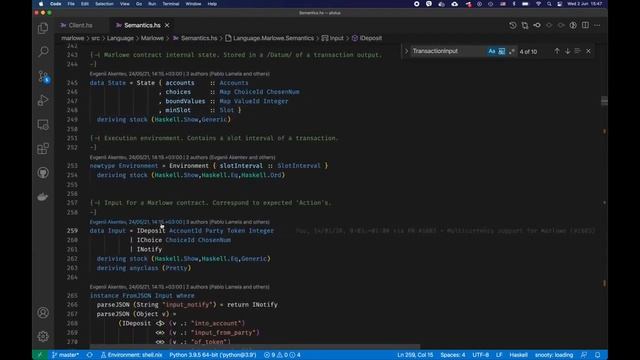
Task: Open the GitHub view in activity bar
Action: [43, 173]
